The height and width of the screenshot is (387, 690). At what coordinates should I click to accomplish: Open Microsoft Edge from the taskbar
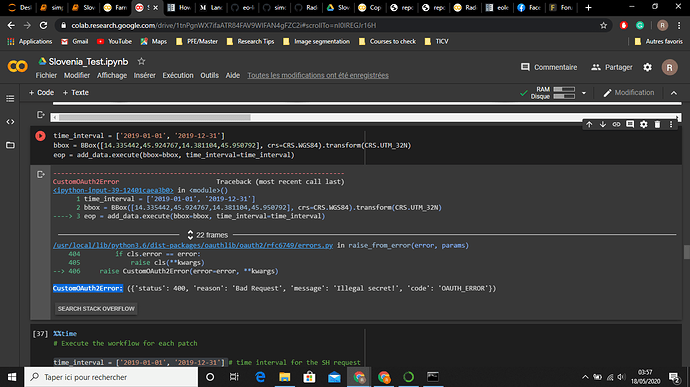point(260,377)
